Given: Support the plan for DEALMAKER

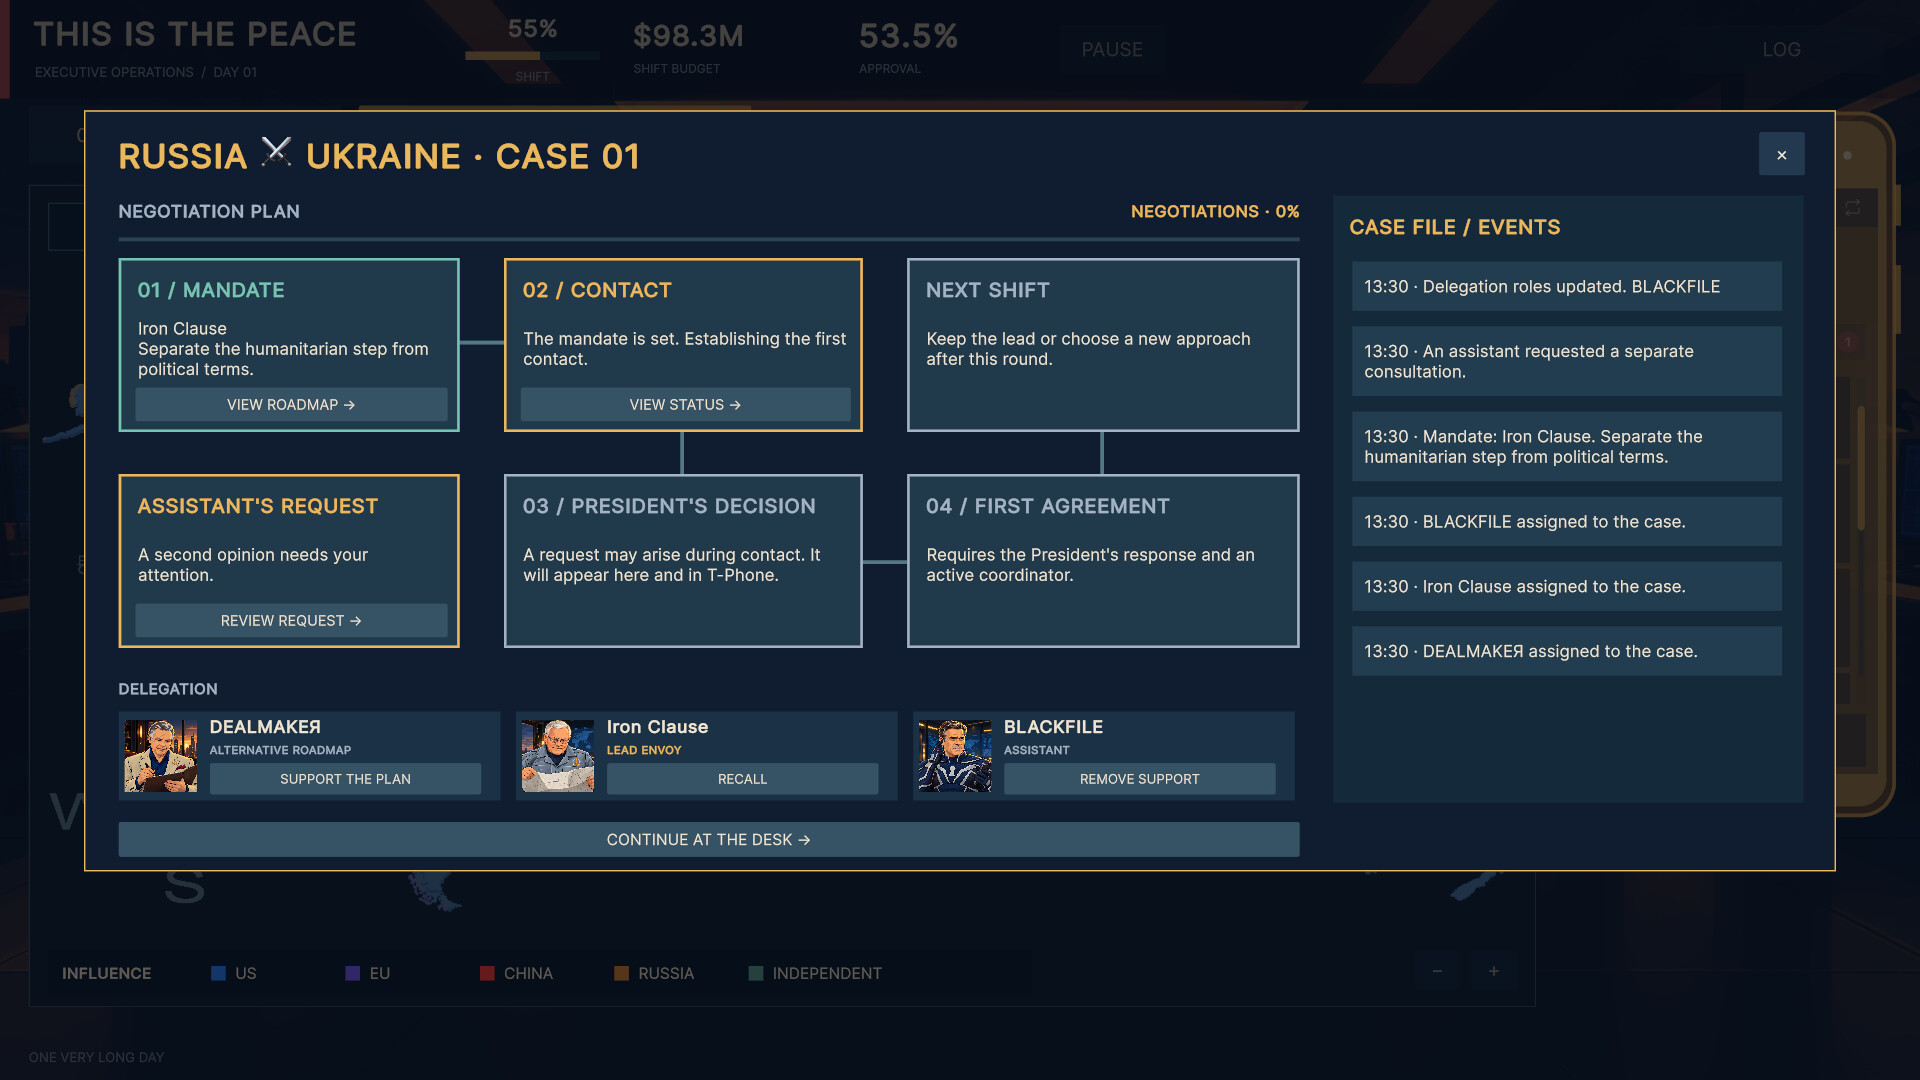Looking at the screenshot, I should 345,779.
